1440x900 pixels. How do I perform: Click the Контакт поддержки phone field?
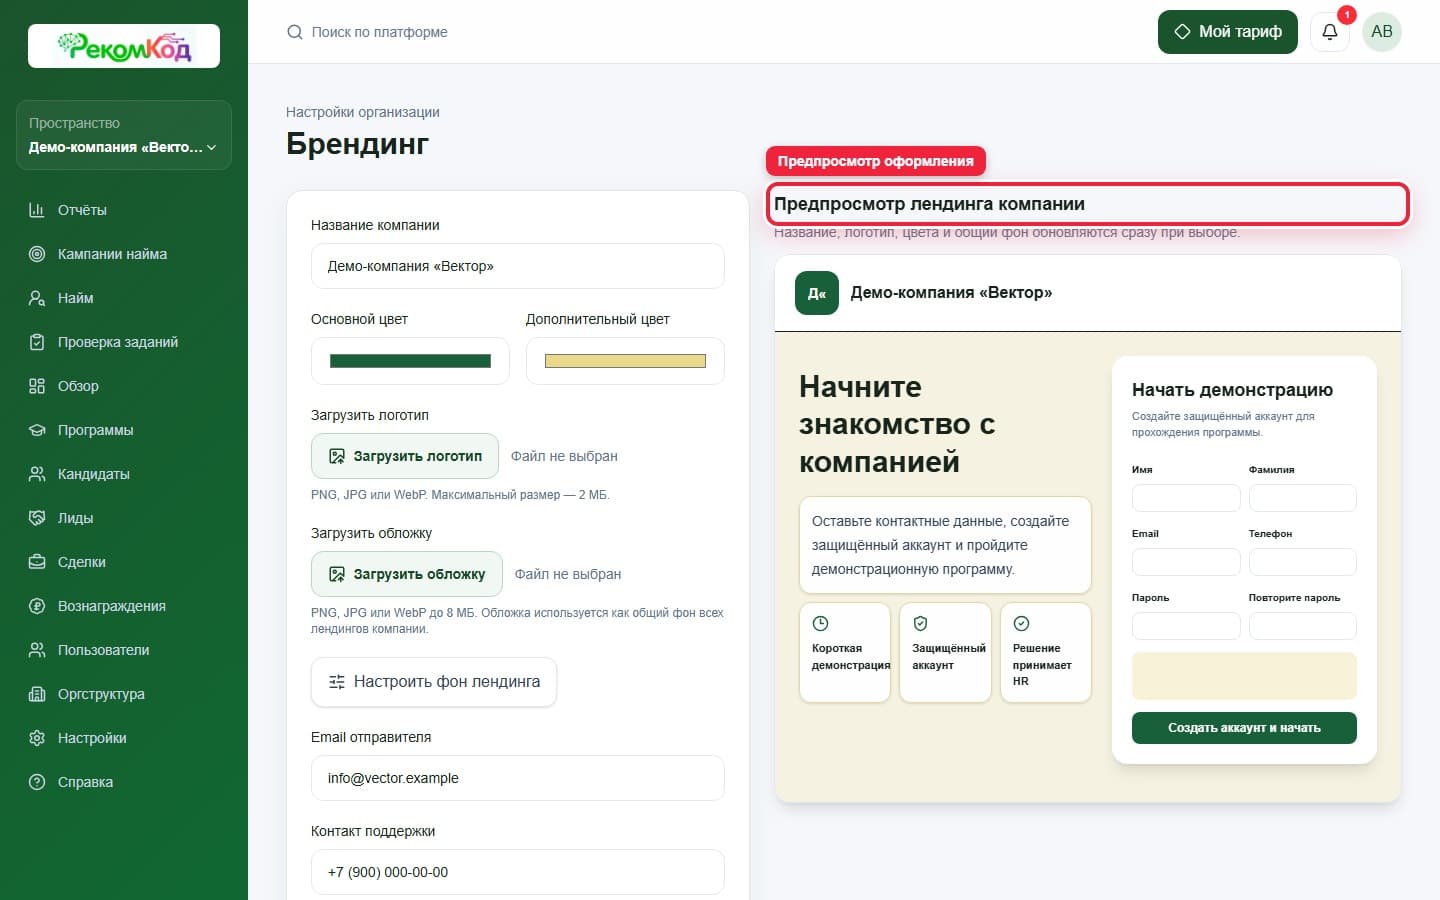click(x=518, y=872)
